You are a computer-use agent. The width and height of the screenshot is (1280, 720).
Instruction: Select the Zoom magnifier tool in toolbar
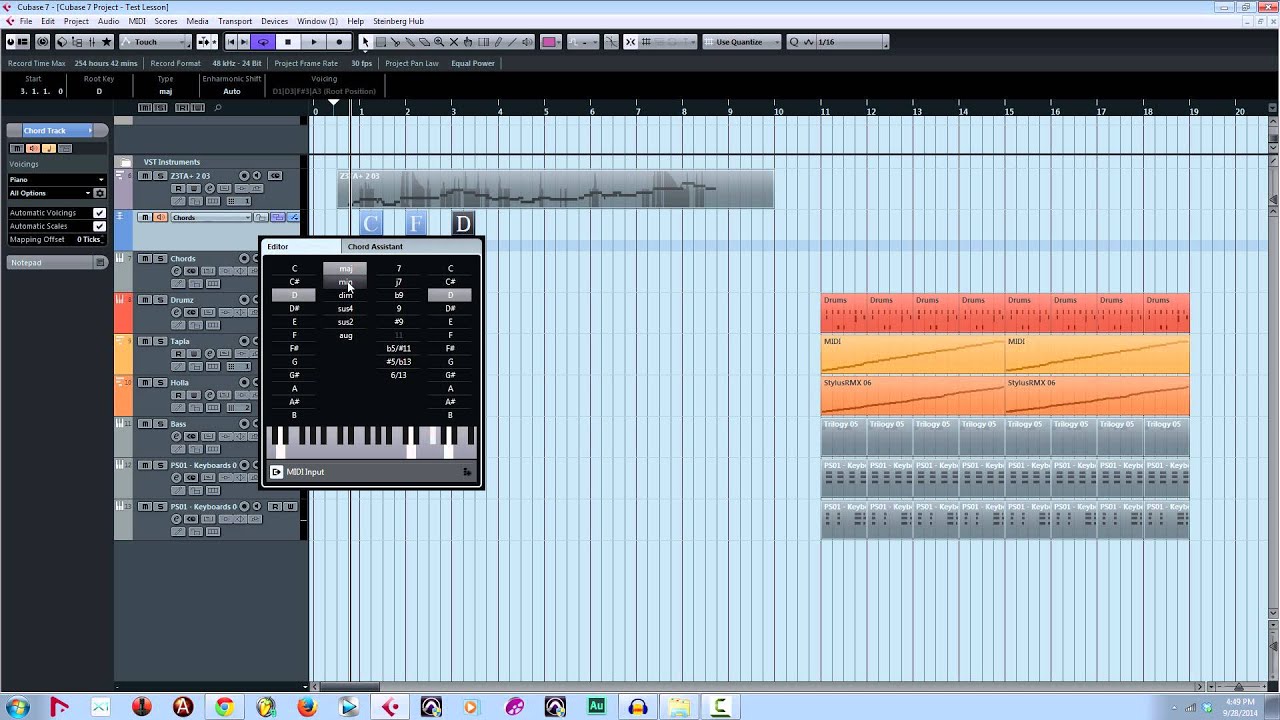(x=440, y=42)
